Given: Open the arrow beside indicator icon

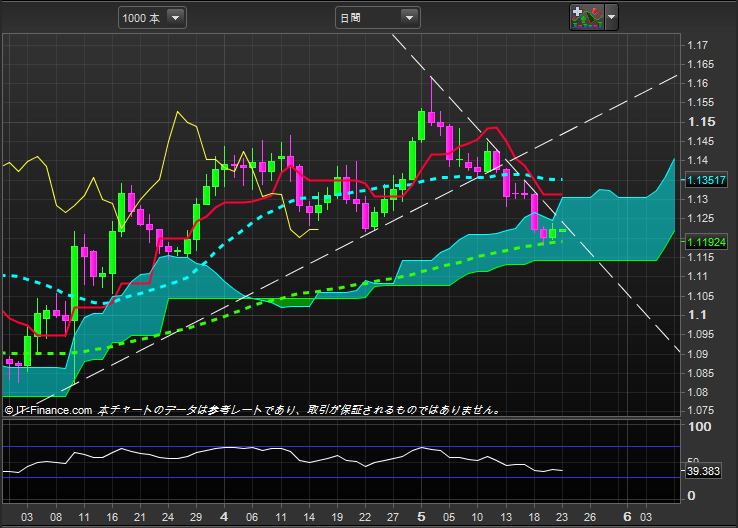Looking at the screenshot, I should point(611,17).
